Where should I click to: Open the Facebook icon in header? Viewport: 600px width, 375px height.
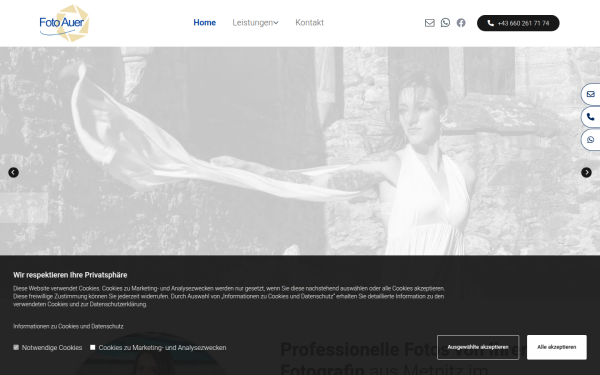point(461,23)
